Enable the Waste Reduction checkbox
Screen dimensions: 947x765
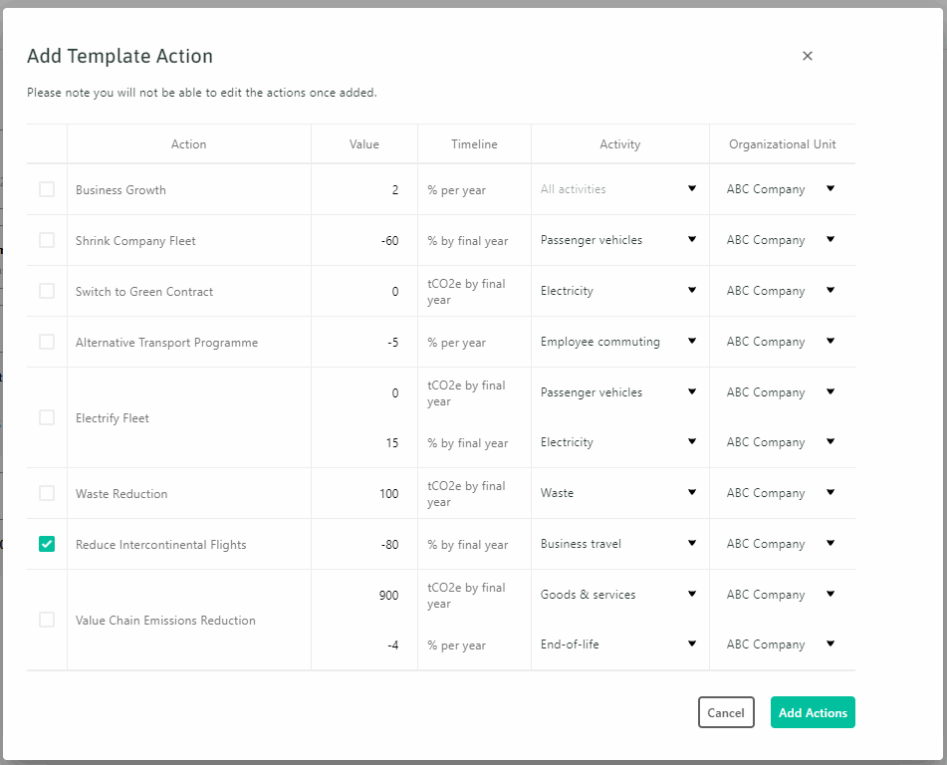click(x=47, y=493)
